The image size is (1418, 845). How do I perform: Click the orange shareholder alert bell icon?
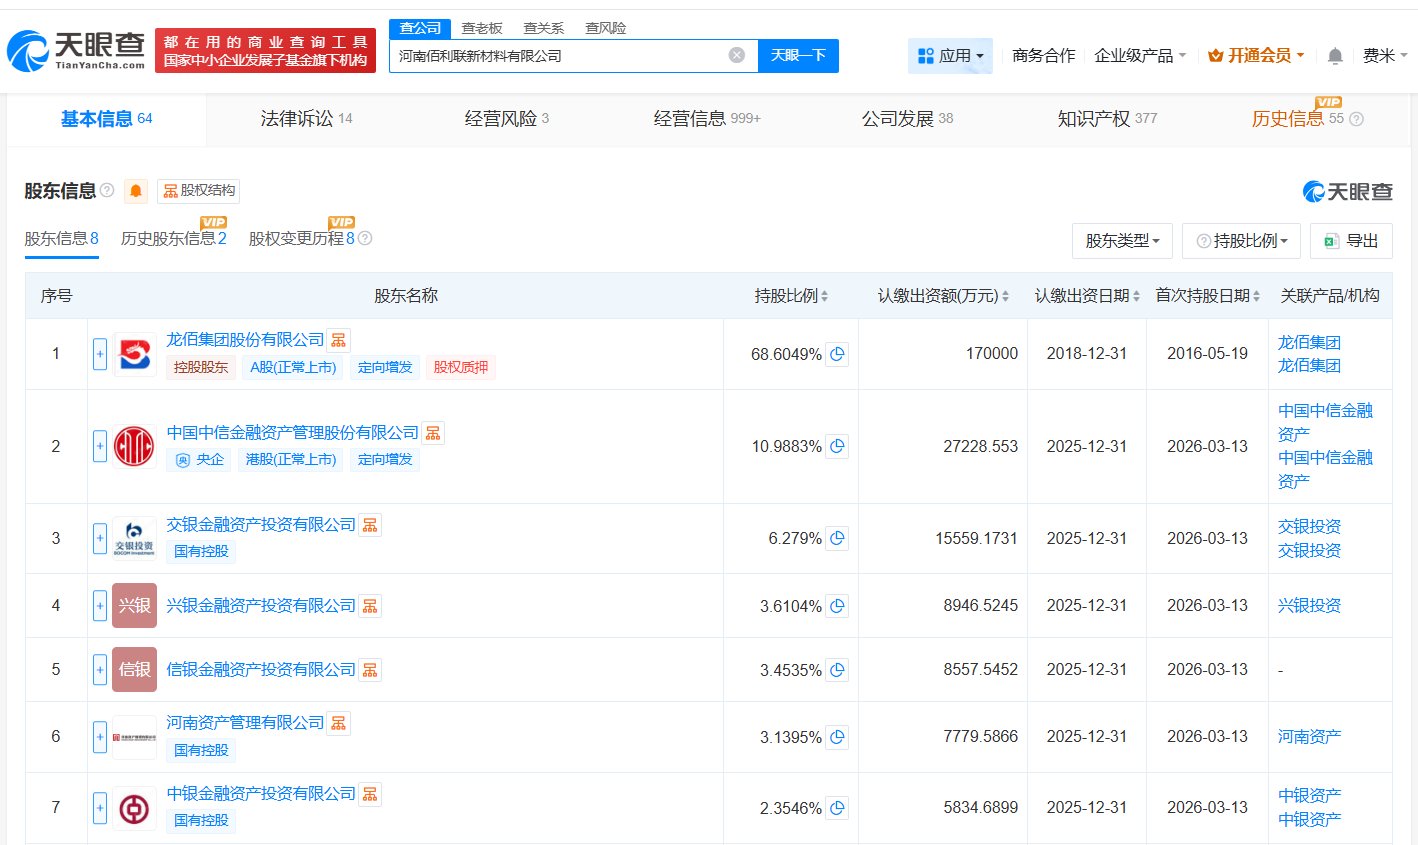click(136, 191)
